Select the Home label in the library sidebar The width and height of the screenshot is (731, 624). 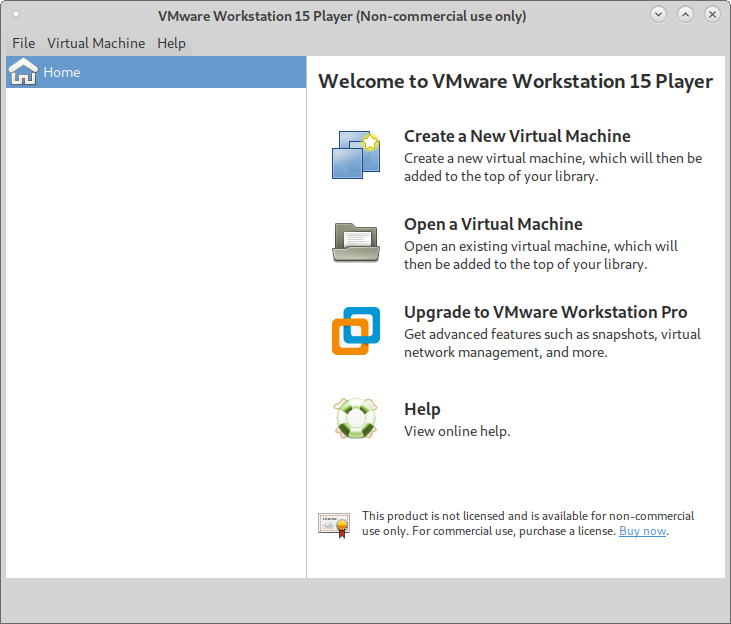(62, 72)
